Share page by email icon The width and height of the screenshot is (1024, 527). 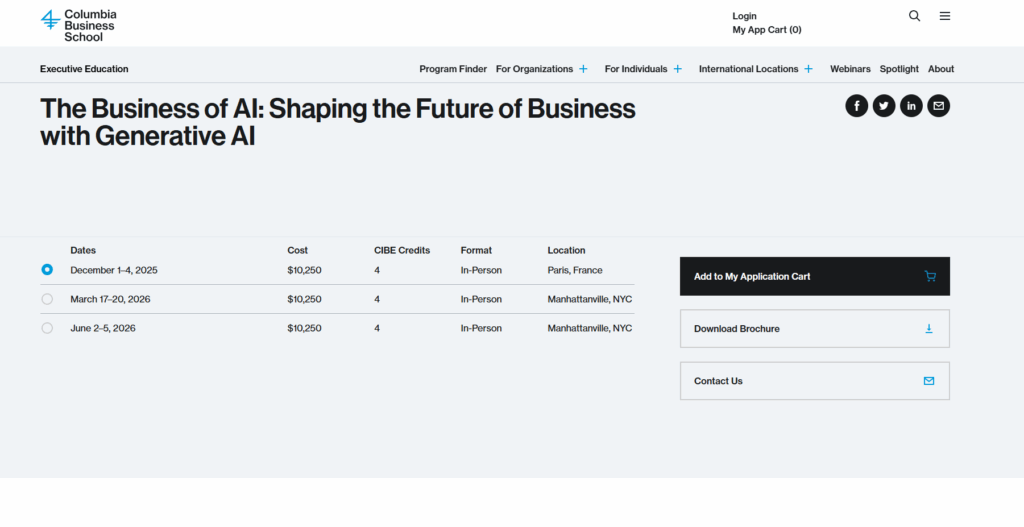point(938,106)
